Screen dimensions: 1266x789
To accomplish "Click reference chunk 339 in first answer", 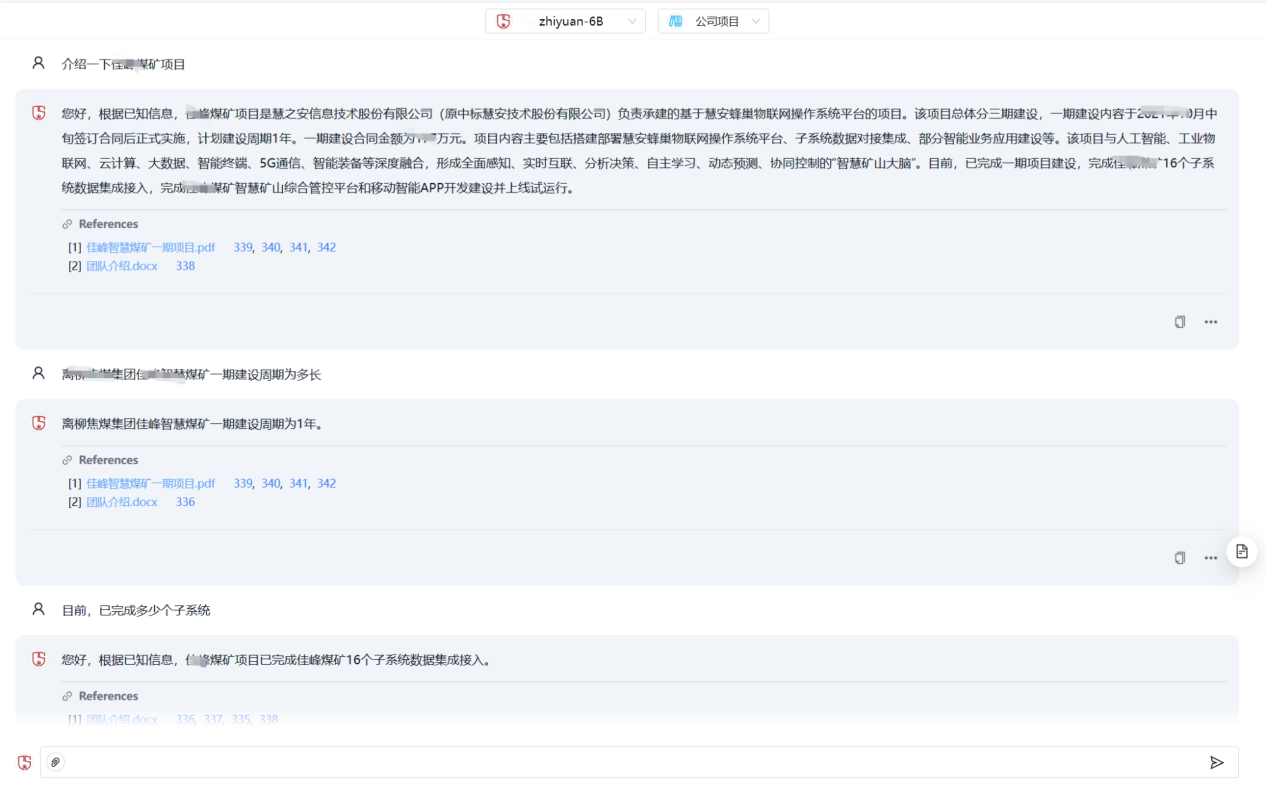I will tap(243, 247).
